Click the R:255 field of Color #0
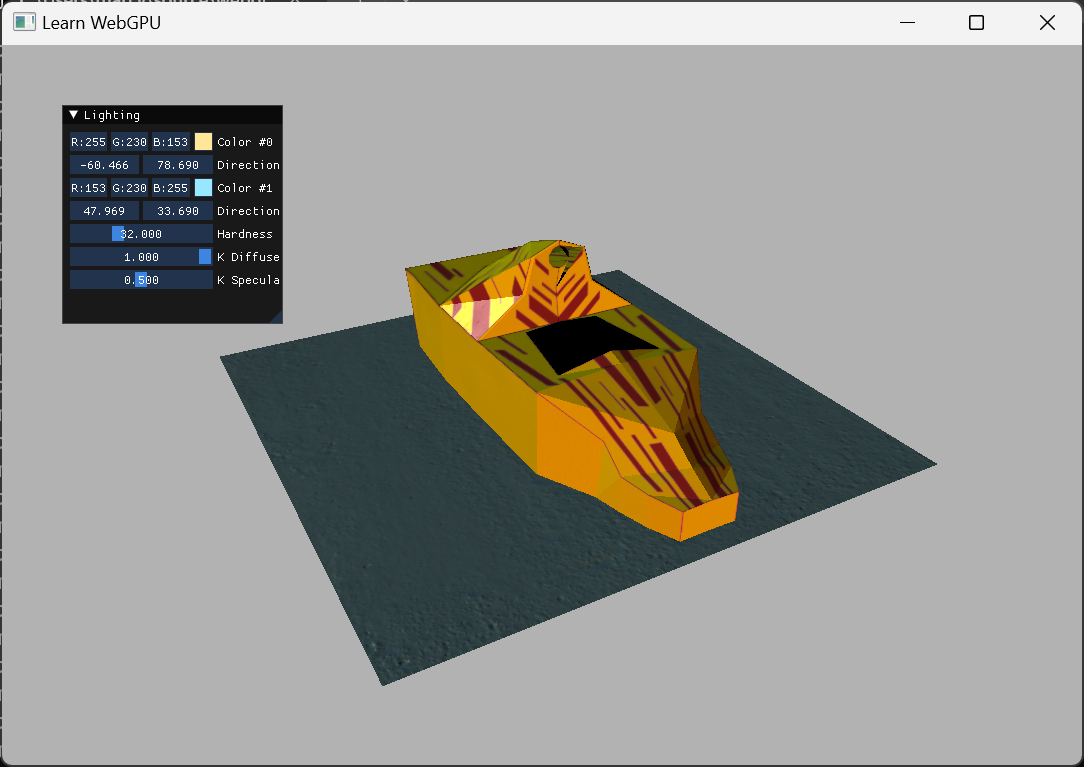 point(88,142)
